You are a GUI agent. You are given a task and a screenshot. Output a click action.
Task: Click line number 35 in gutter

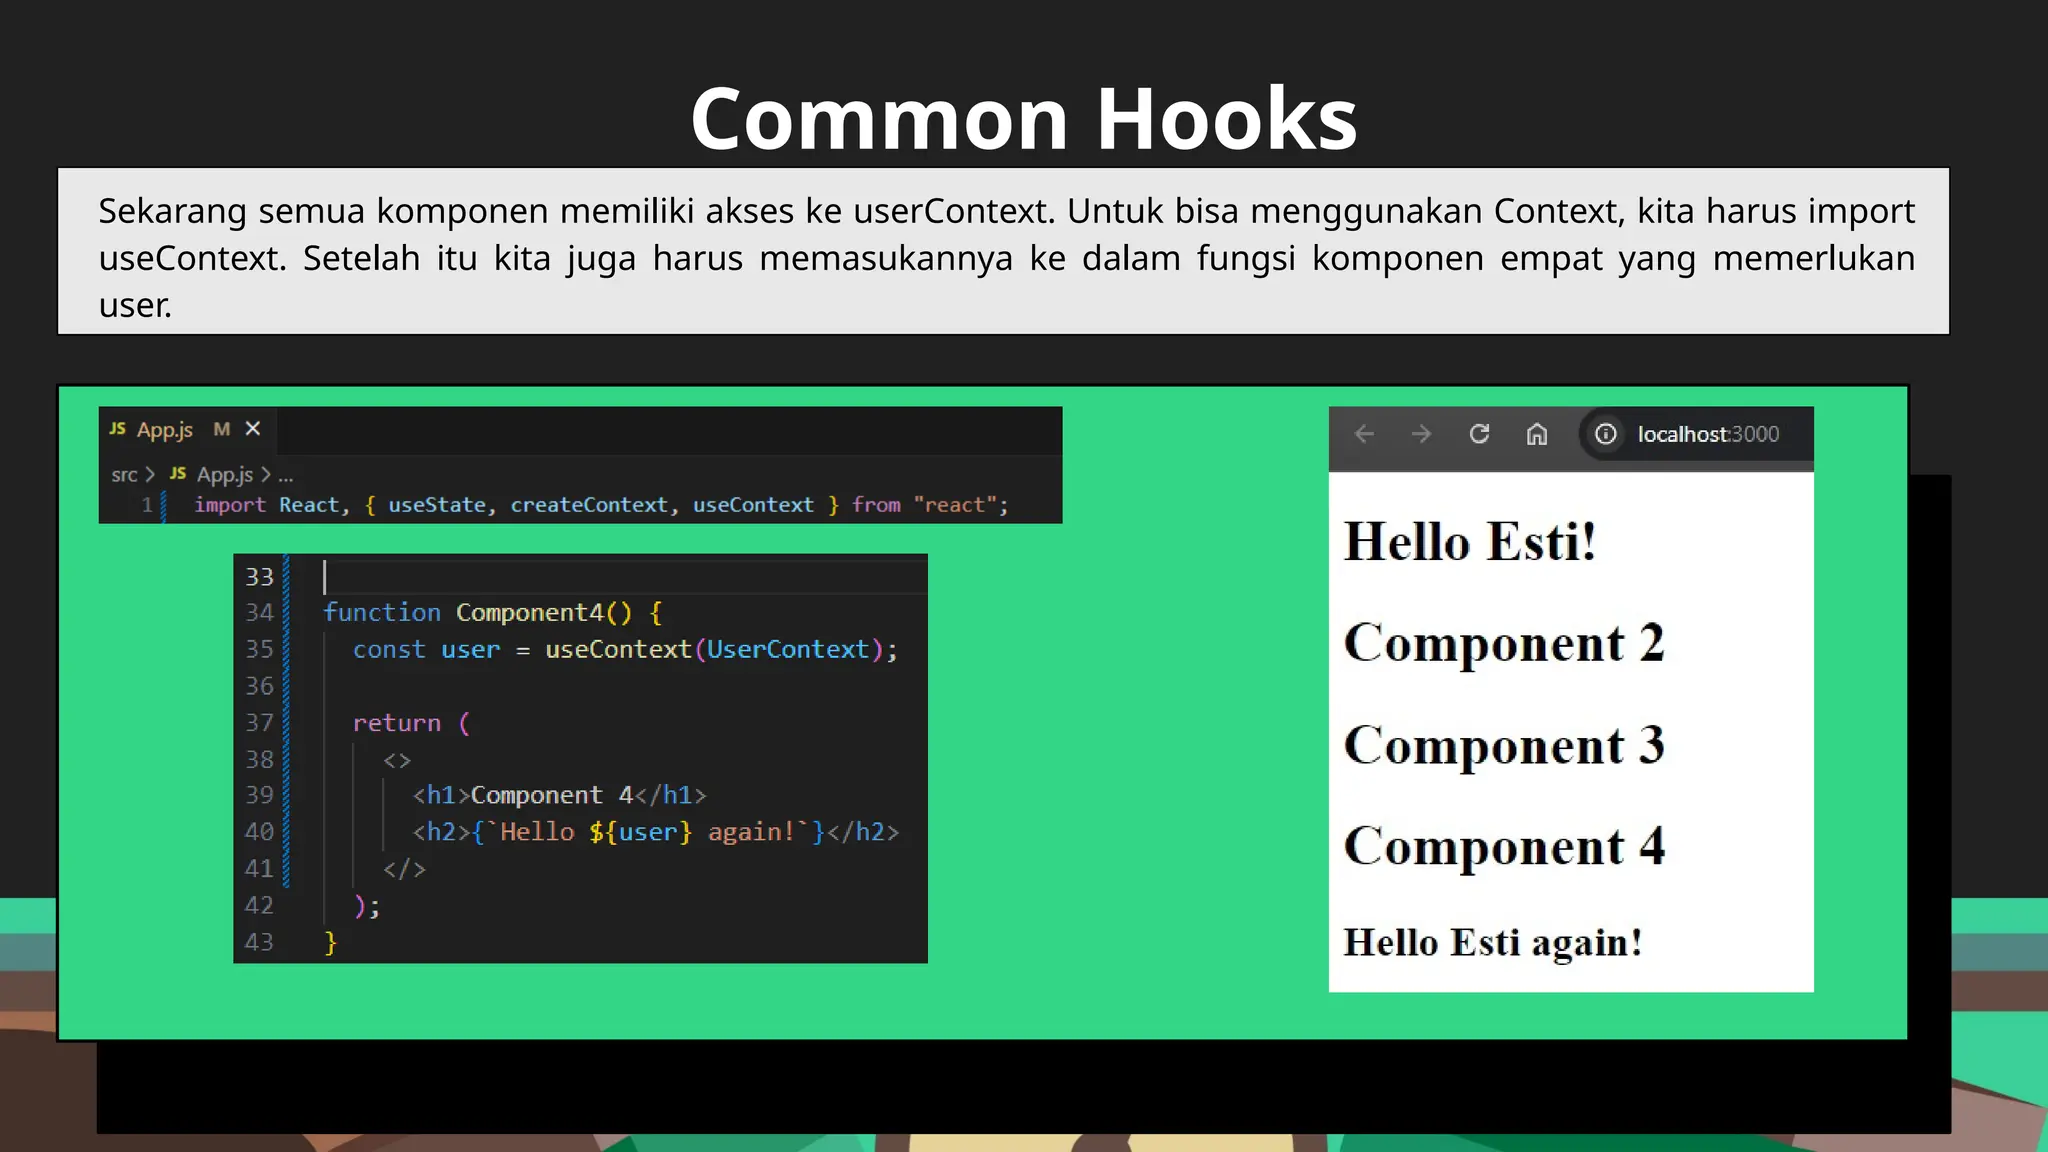tap(259, 649)
